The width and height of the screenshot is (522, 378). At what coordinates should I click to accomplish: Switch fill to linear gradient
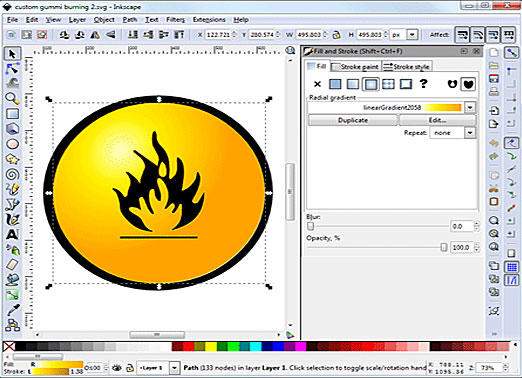(353, 84)
